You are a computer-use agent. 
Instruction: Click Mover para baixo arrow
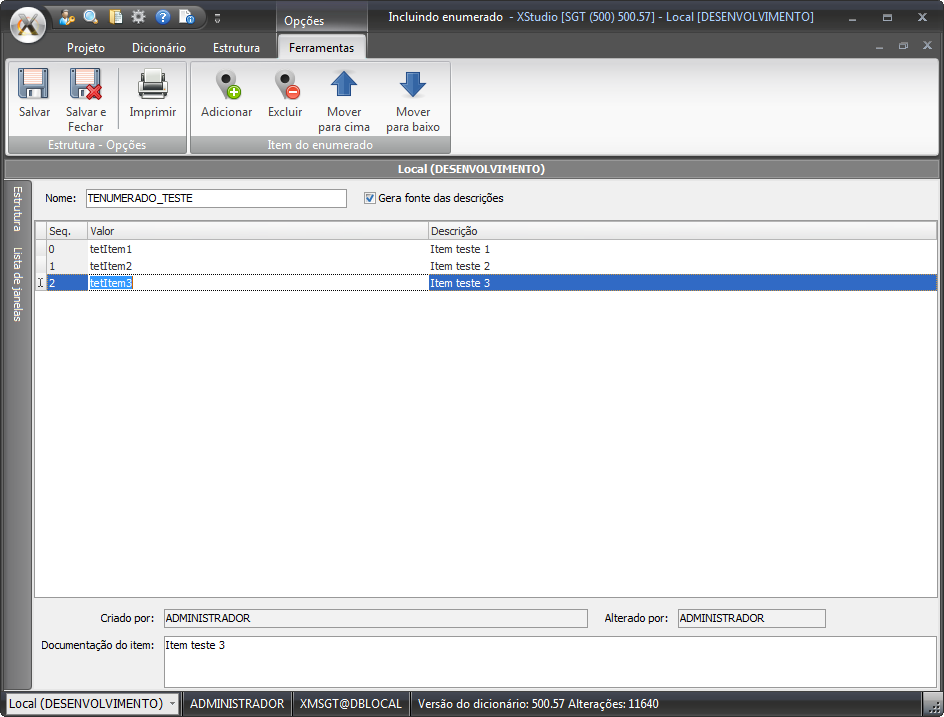tap(413, 101)
